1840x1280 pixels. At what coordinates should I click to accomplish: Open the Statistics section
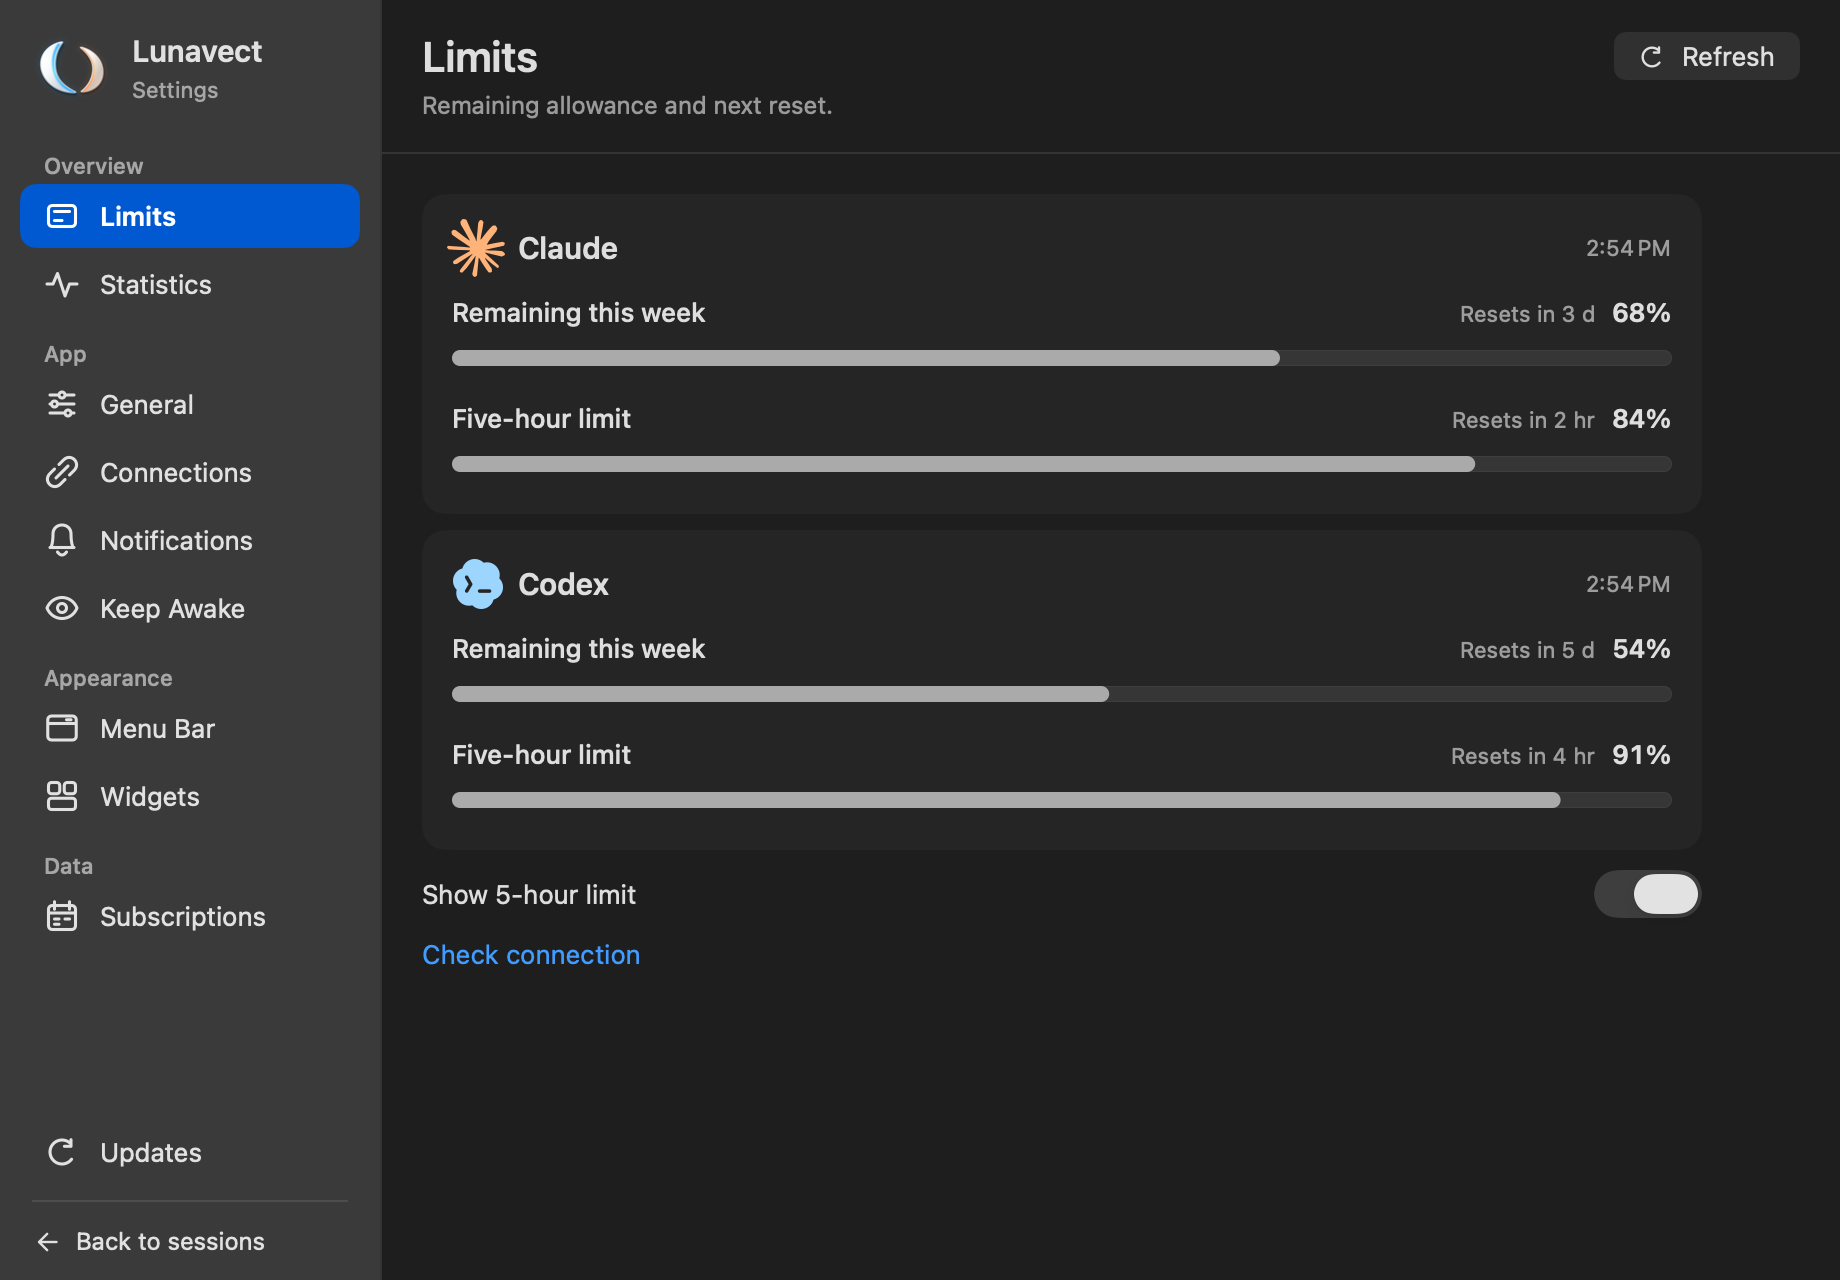[x=190, y=285]
